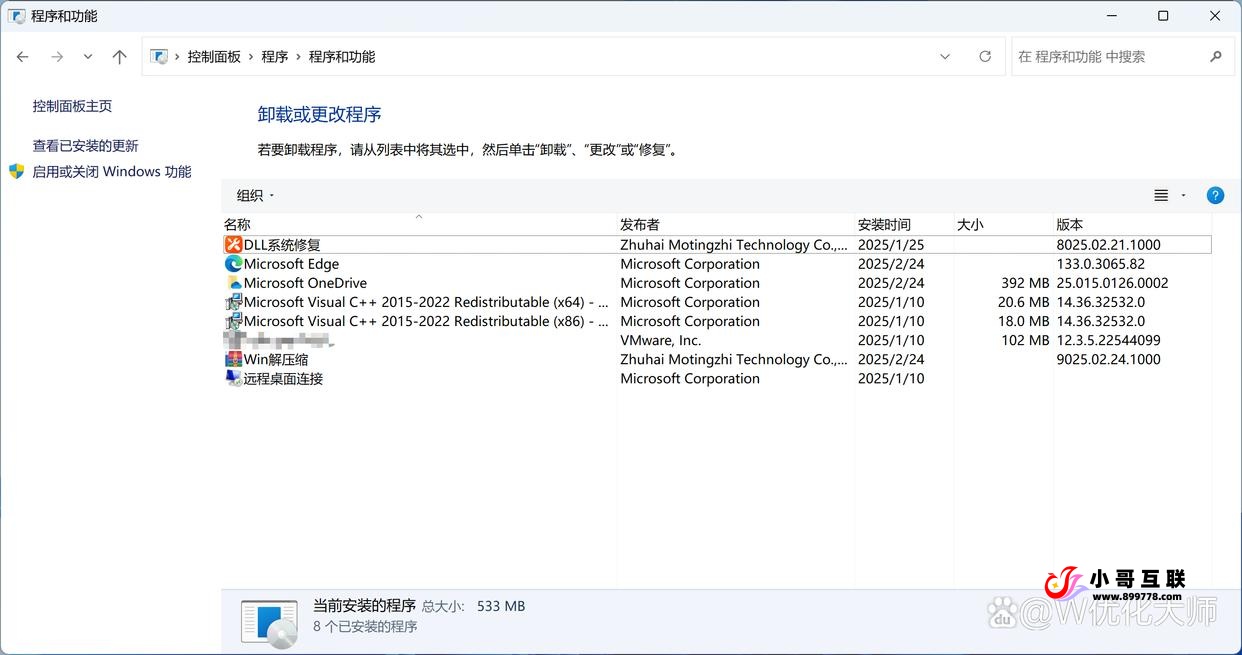Expand the address bar history dropdown
The image size is (1242, 655).
(x=945, y=56)
